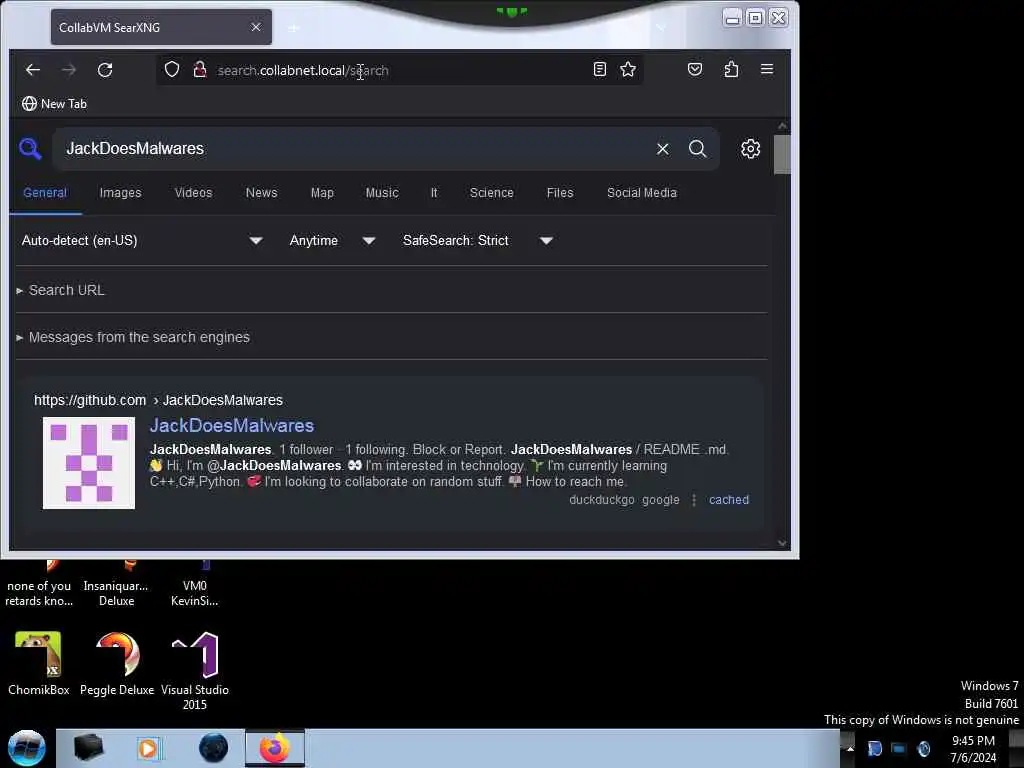Open the Science tab

(x=492, y=193)
